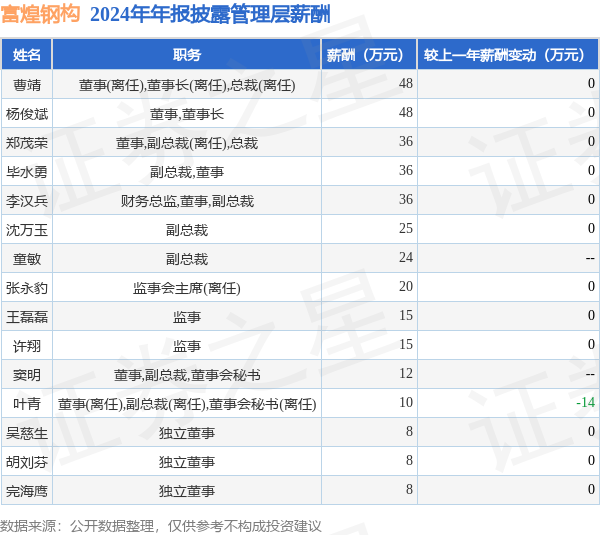Select the 较上一年薪酬变动(万元) column header

click(x=508, y=55)
